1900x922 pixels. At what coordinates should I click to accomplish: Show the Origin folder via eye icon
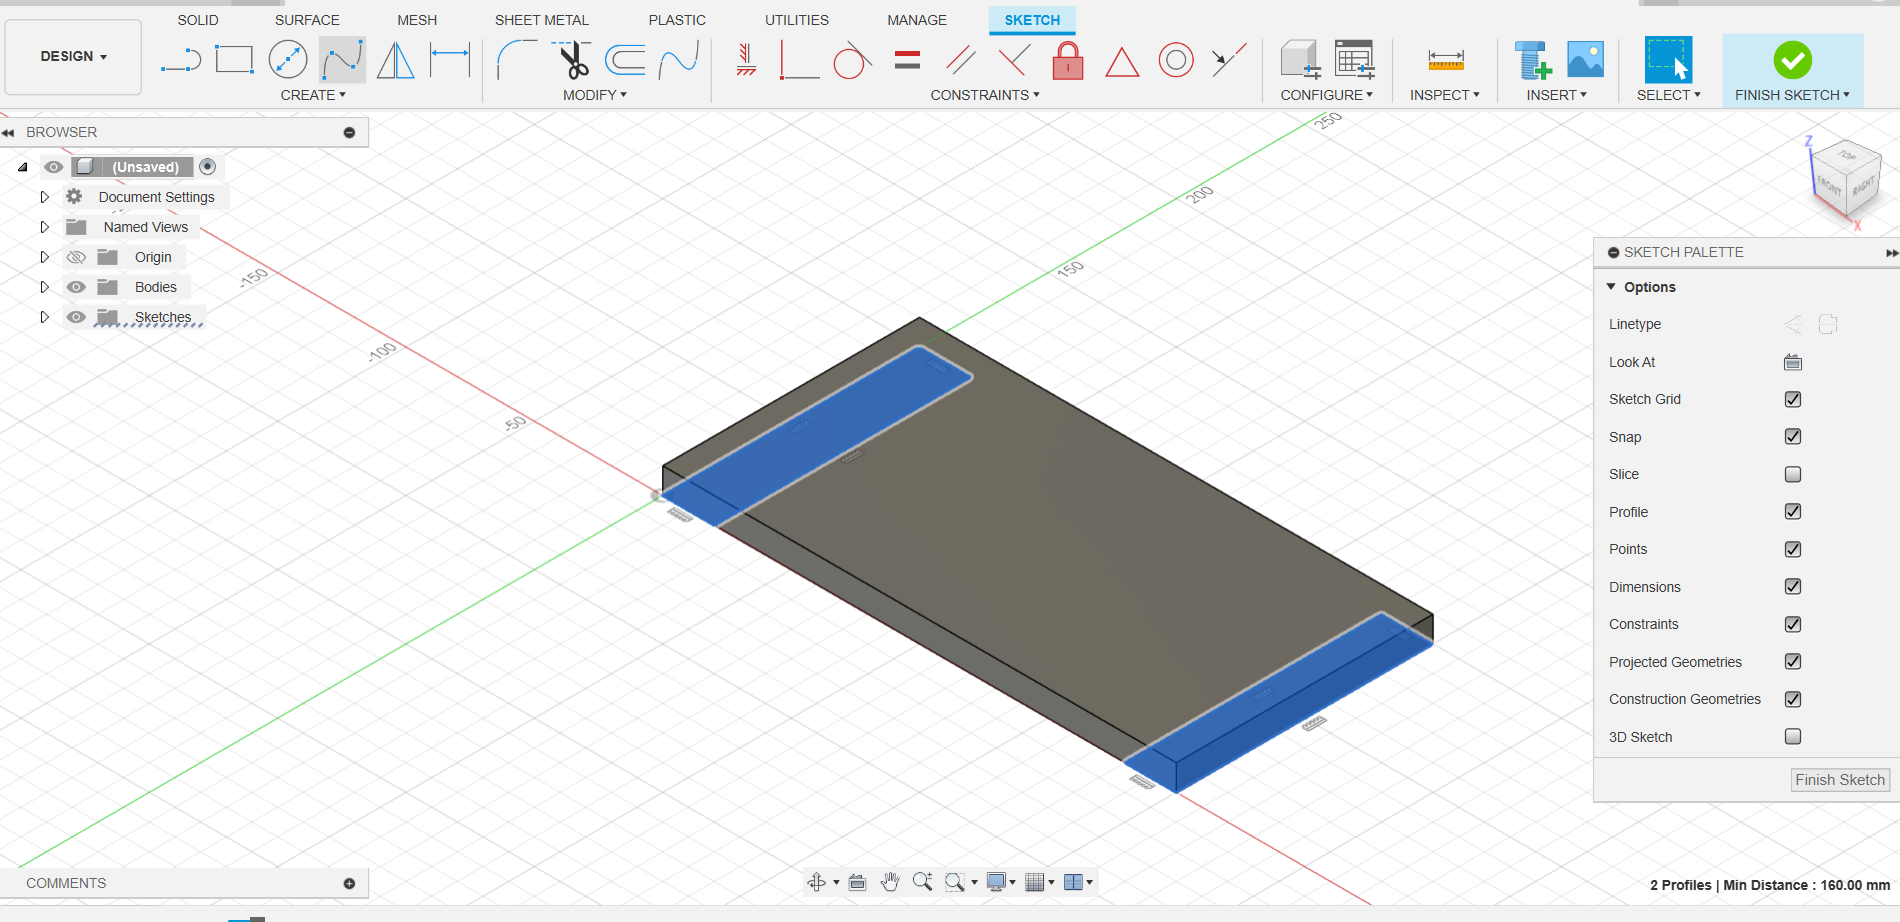[x=76, y=257]
